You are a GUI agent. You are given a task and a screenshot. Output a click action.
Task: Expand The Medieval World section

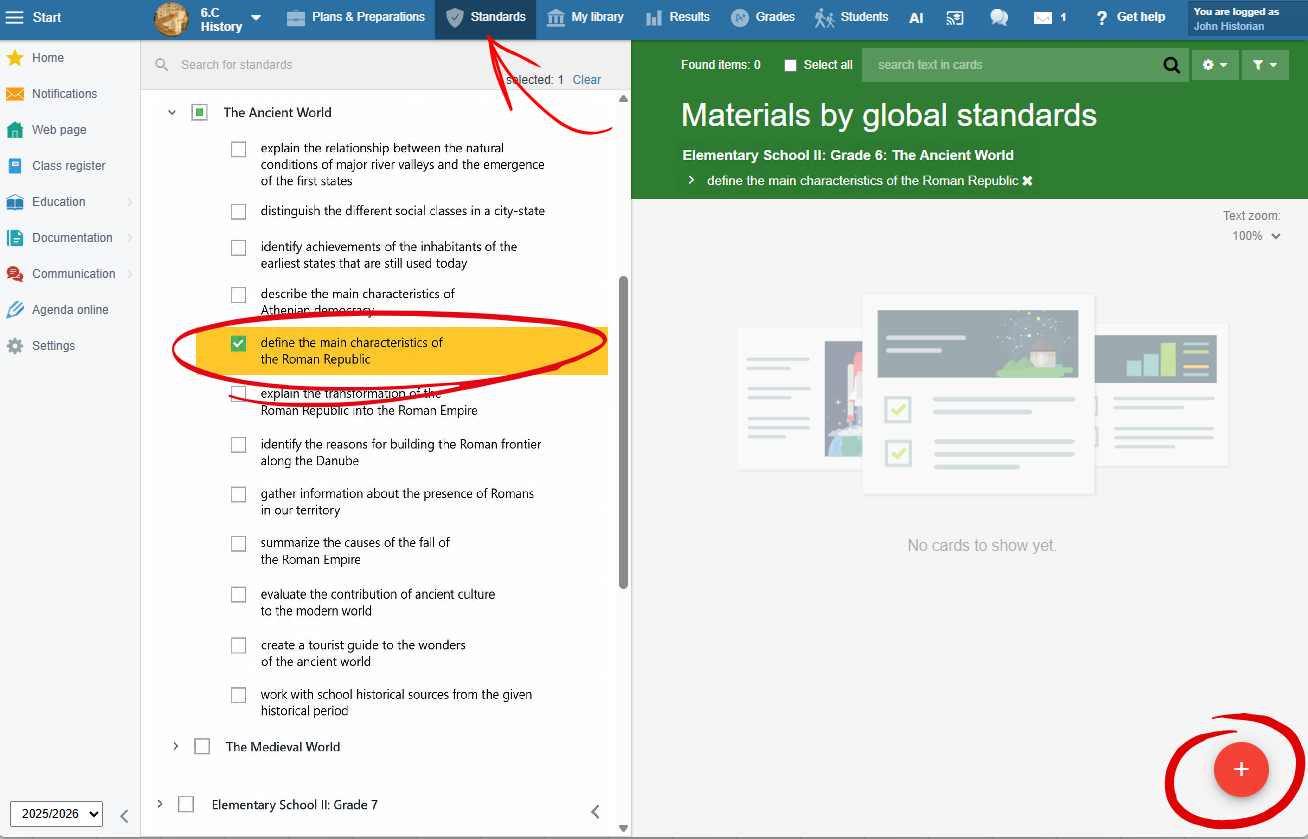pyautogui.click(x=175, y=746)
